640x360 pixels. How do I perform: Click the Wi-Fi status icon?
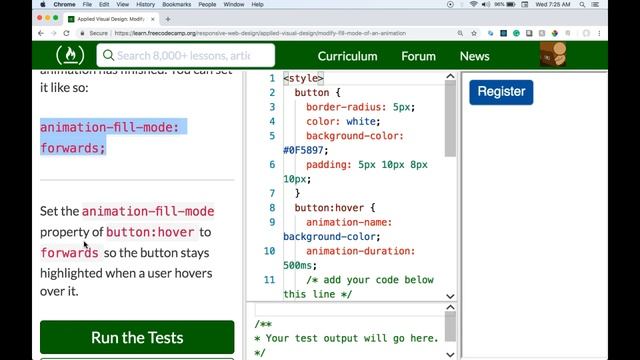473,4
